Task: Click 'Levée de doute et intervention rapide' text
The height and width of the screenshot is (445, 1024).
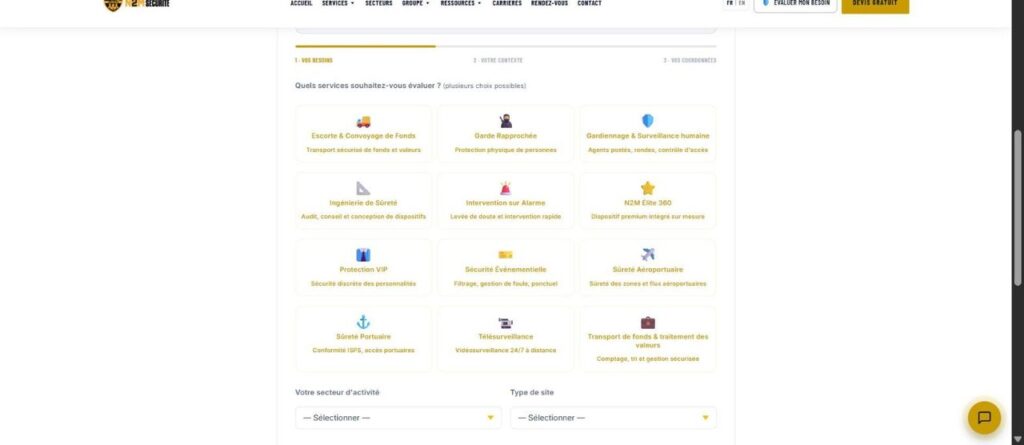Action: (x=505, y=216)
